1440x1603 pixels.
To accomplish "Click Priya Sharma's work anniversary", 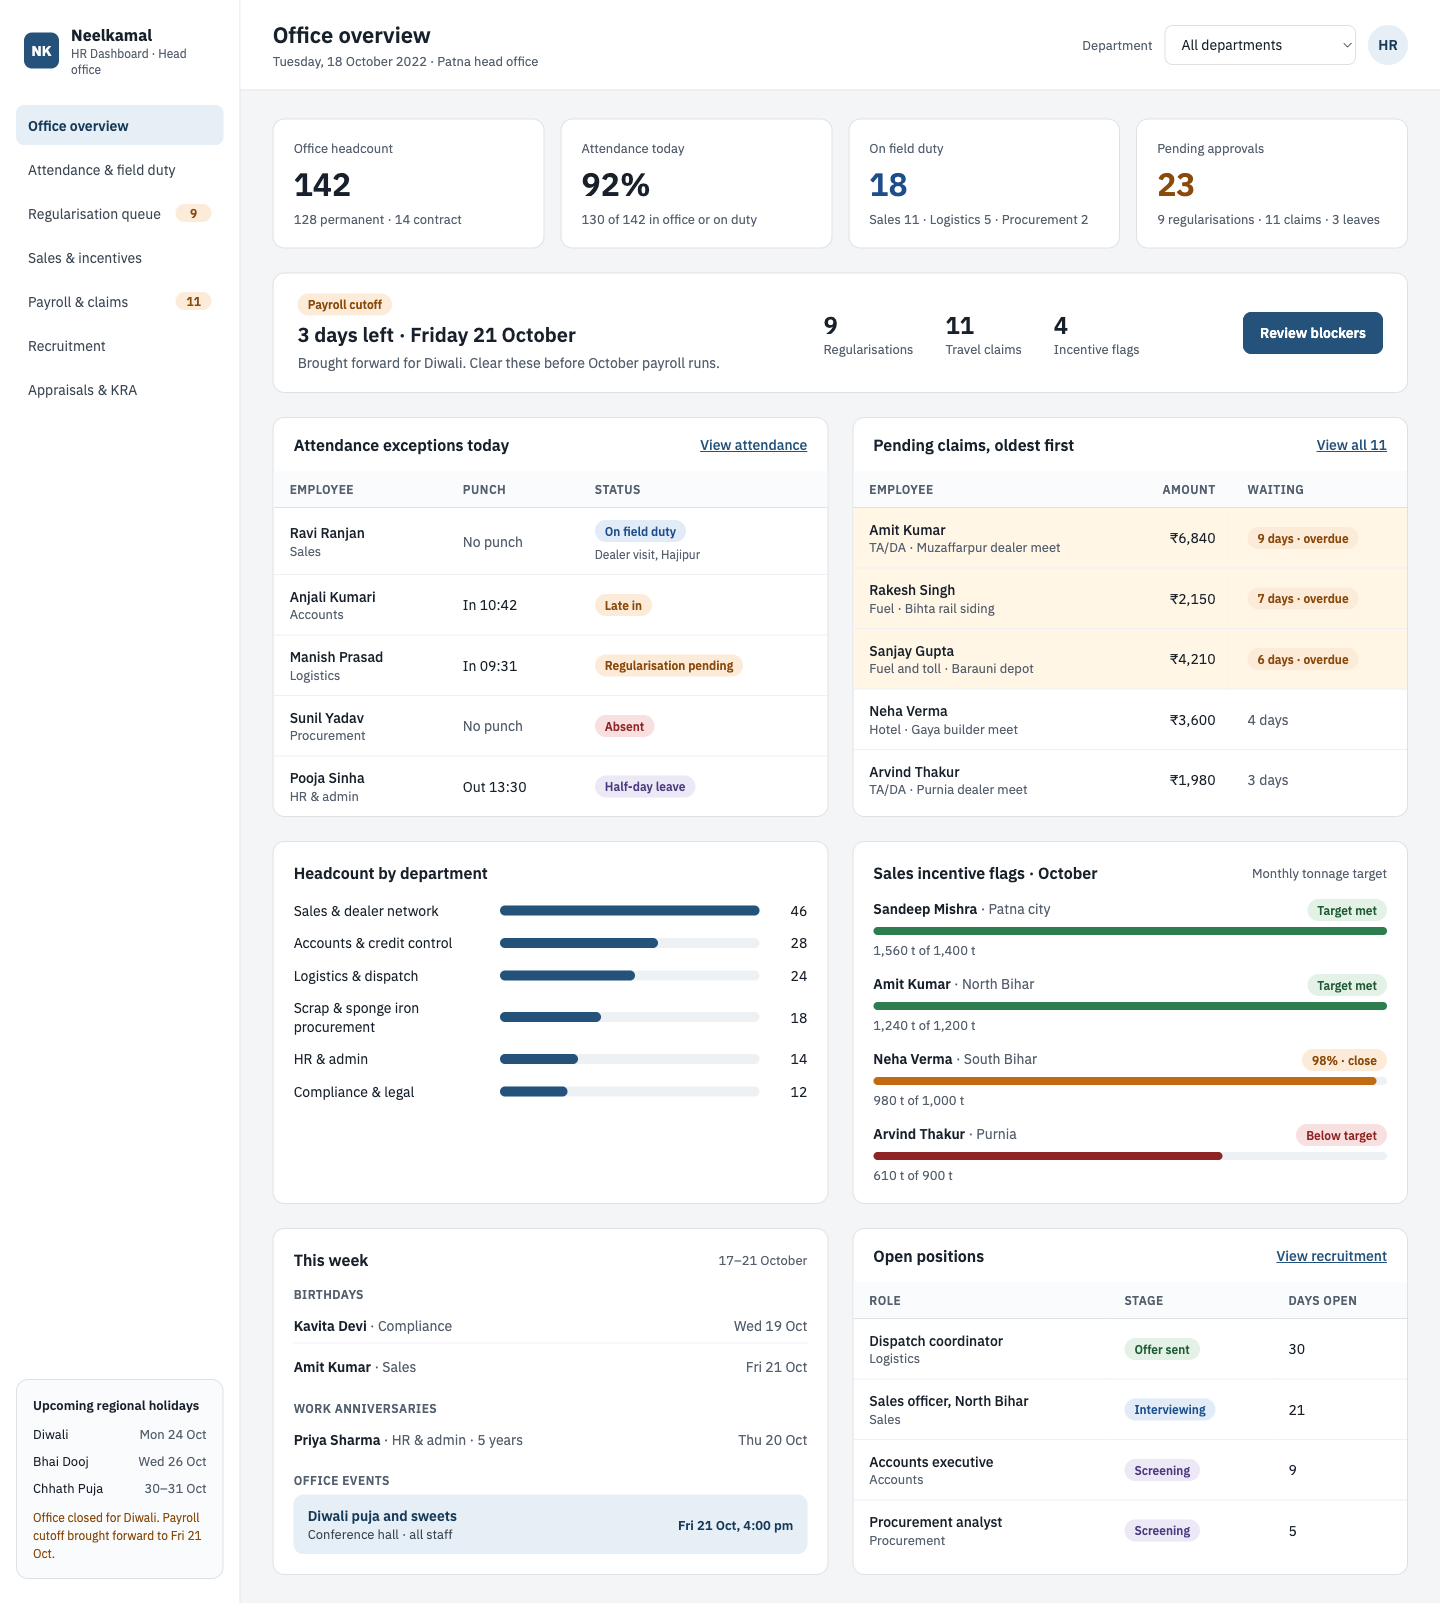I will pos(550,1440).
